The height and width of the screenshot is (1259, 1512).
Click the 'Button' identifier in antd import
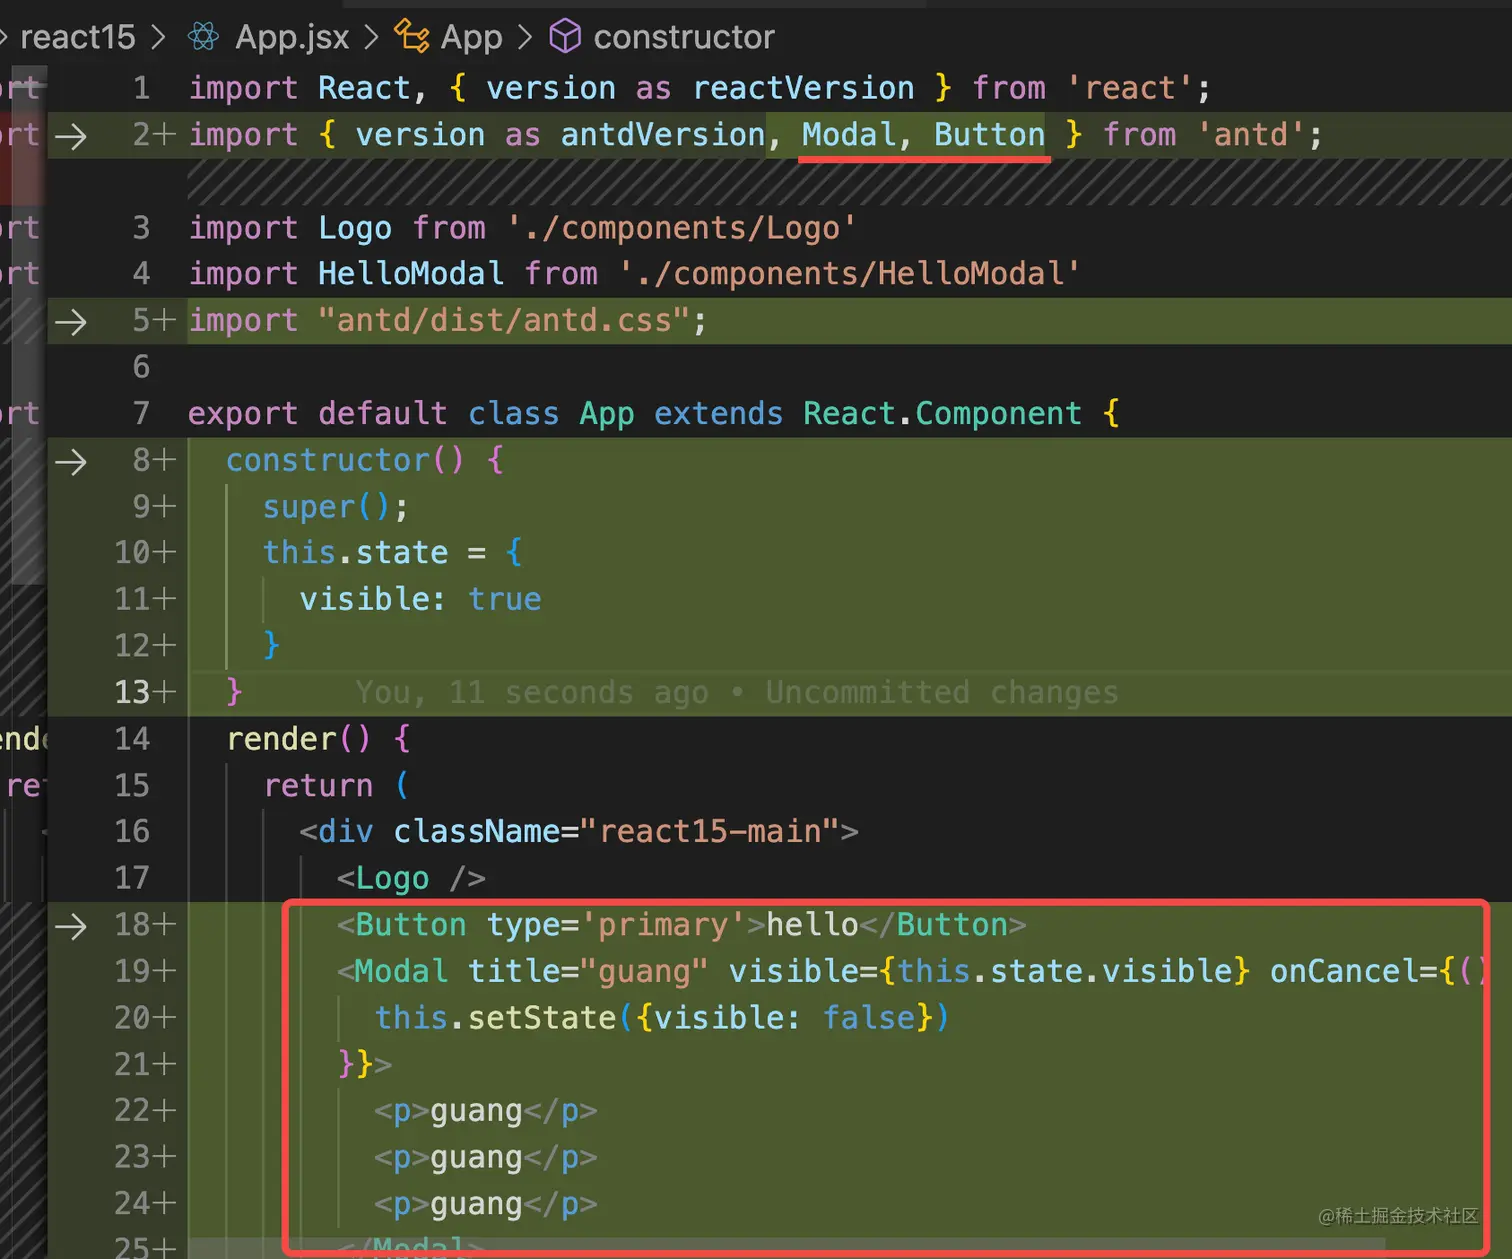pyautogui.click(x=989, y=134)
